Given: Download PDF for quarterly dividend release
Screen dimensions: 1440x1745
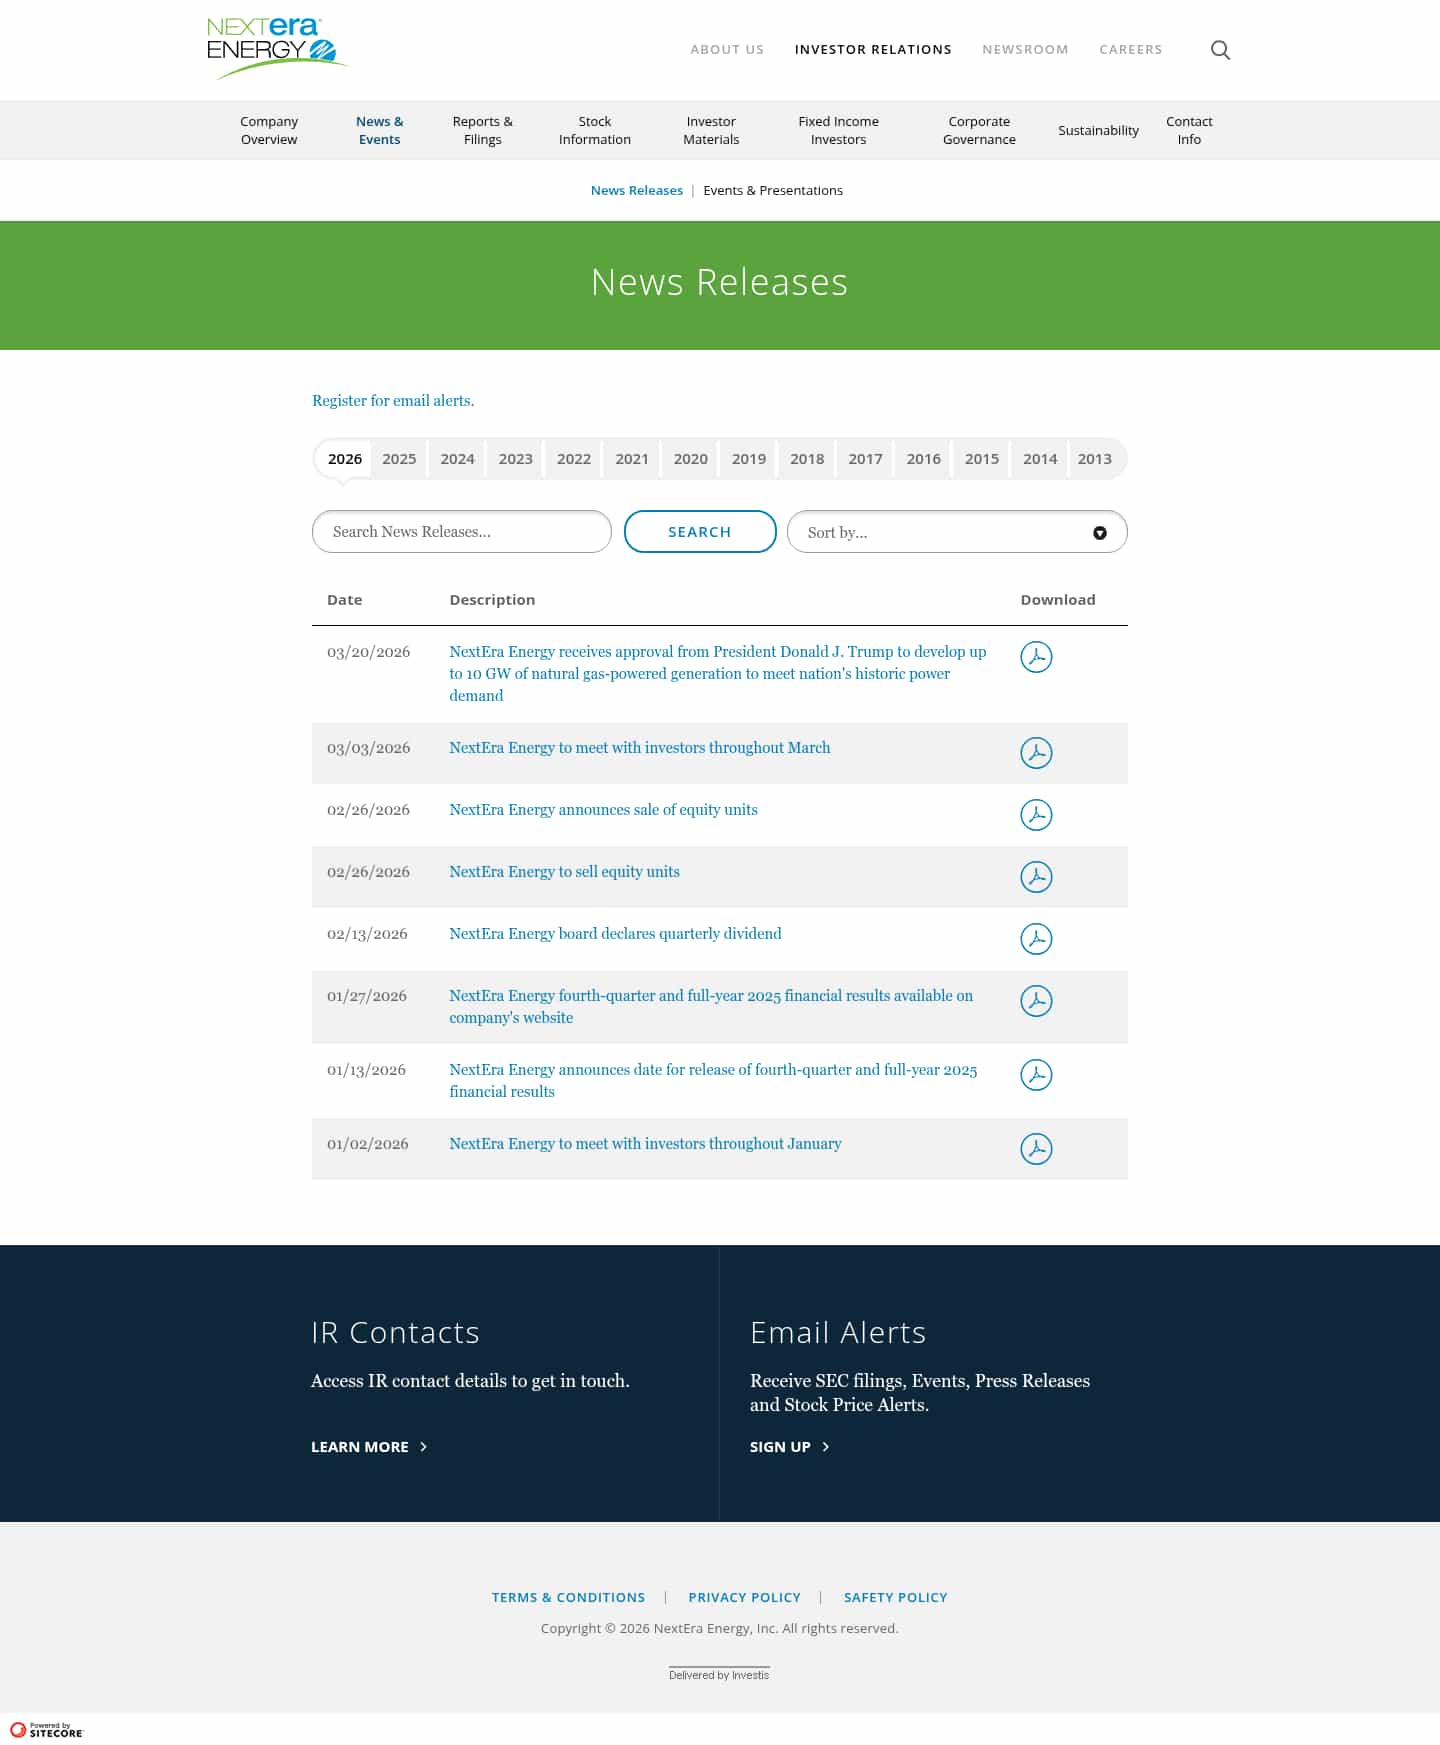Looking at the screenshot, I should pos(1036,939).
